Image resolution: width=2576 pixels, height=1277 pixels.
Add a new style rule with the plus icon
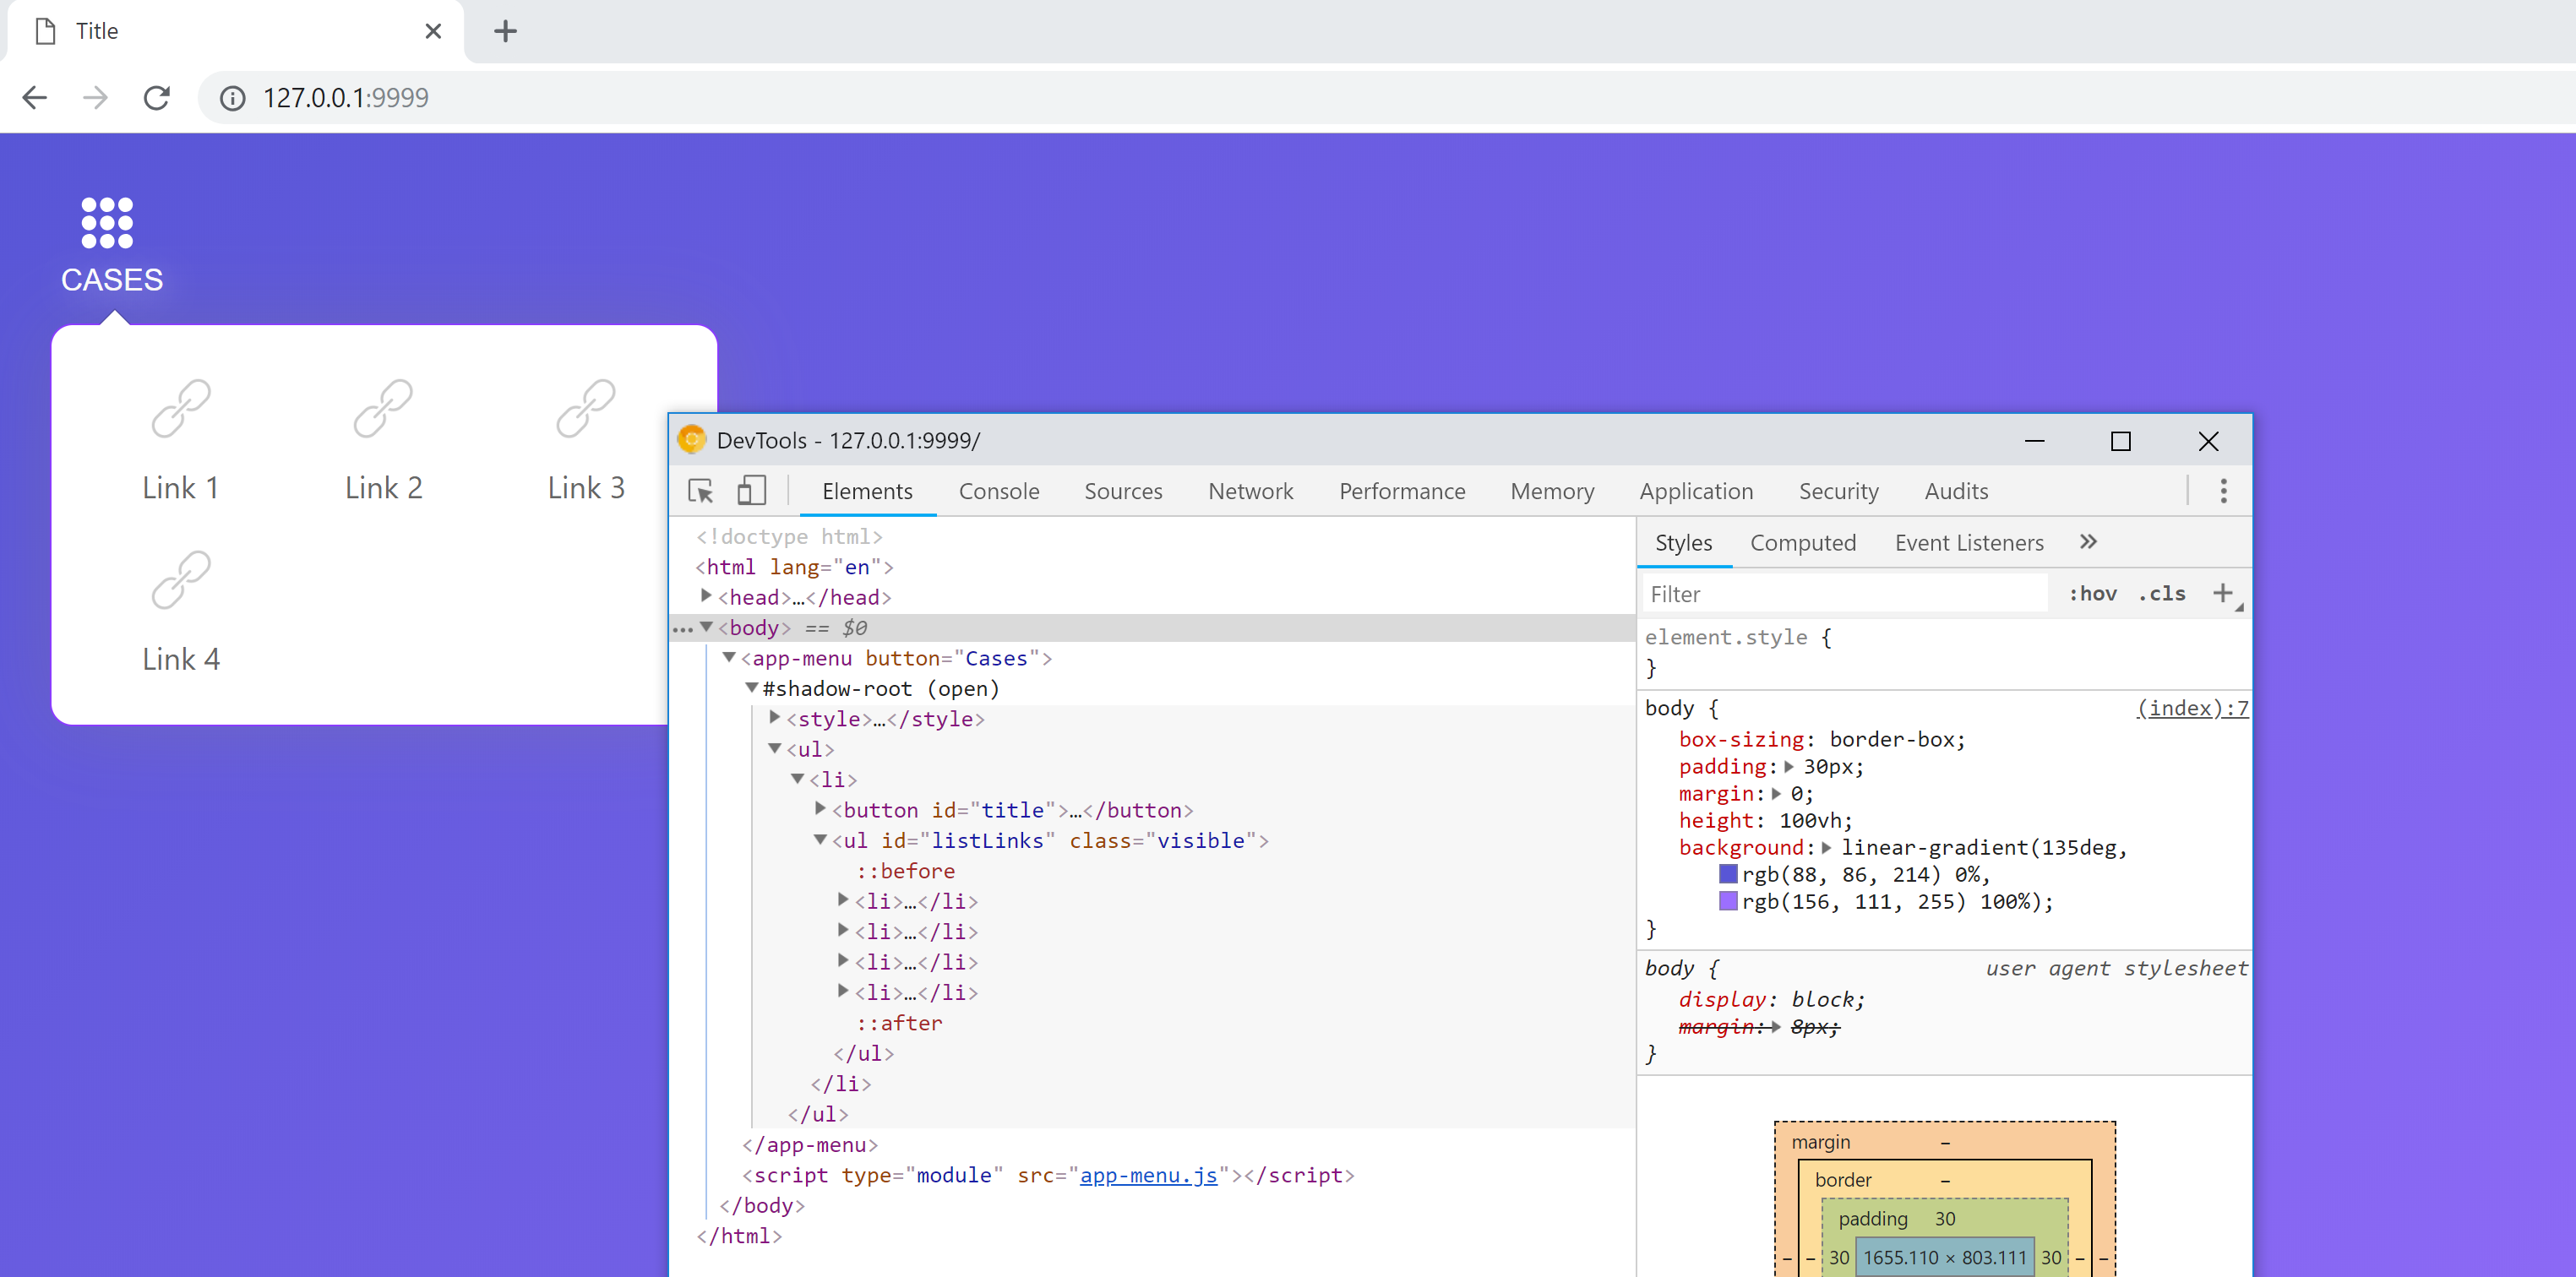pos(2222,592)
